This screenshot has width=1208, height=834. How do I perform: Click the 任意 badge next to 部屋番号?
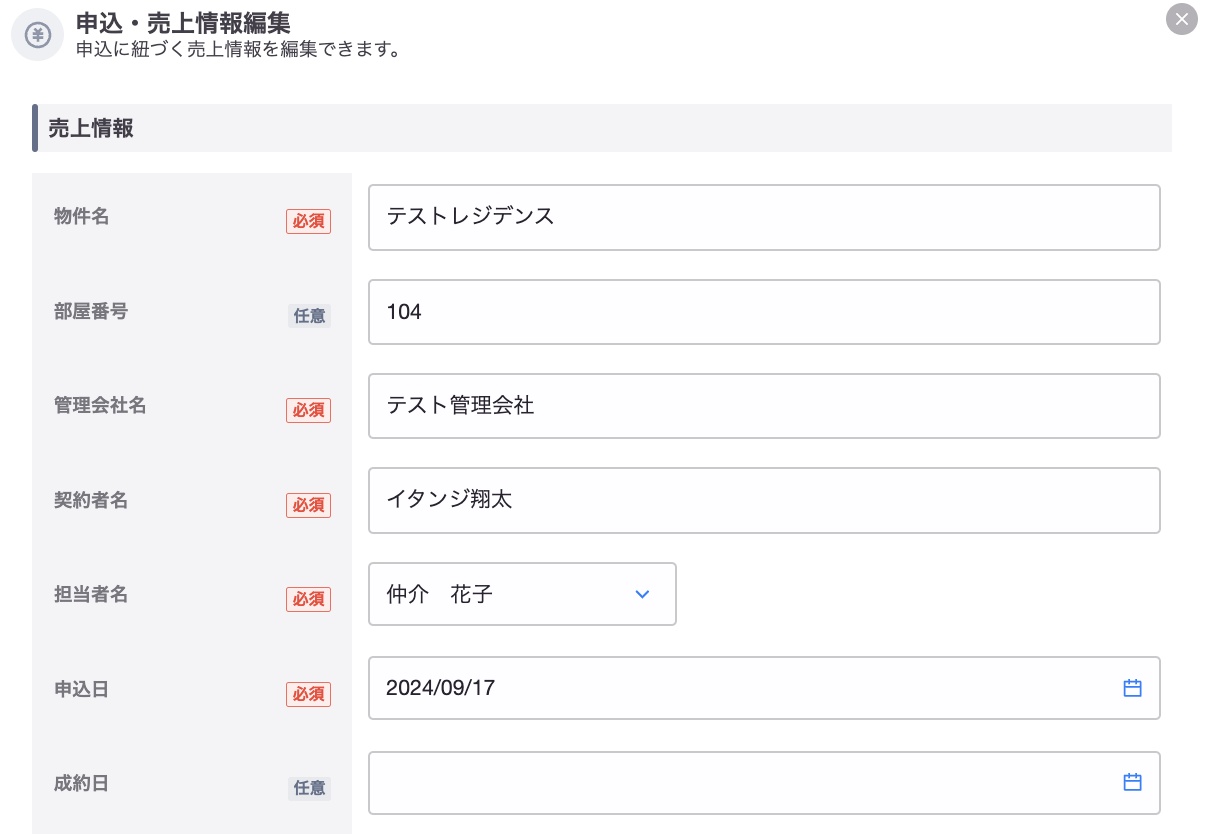[309, 316]
